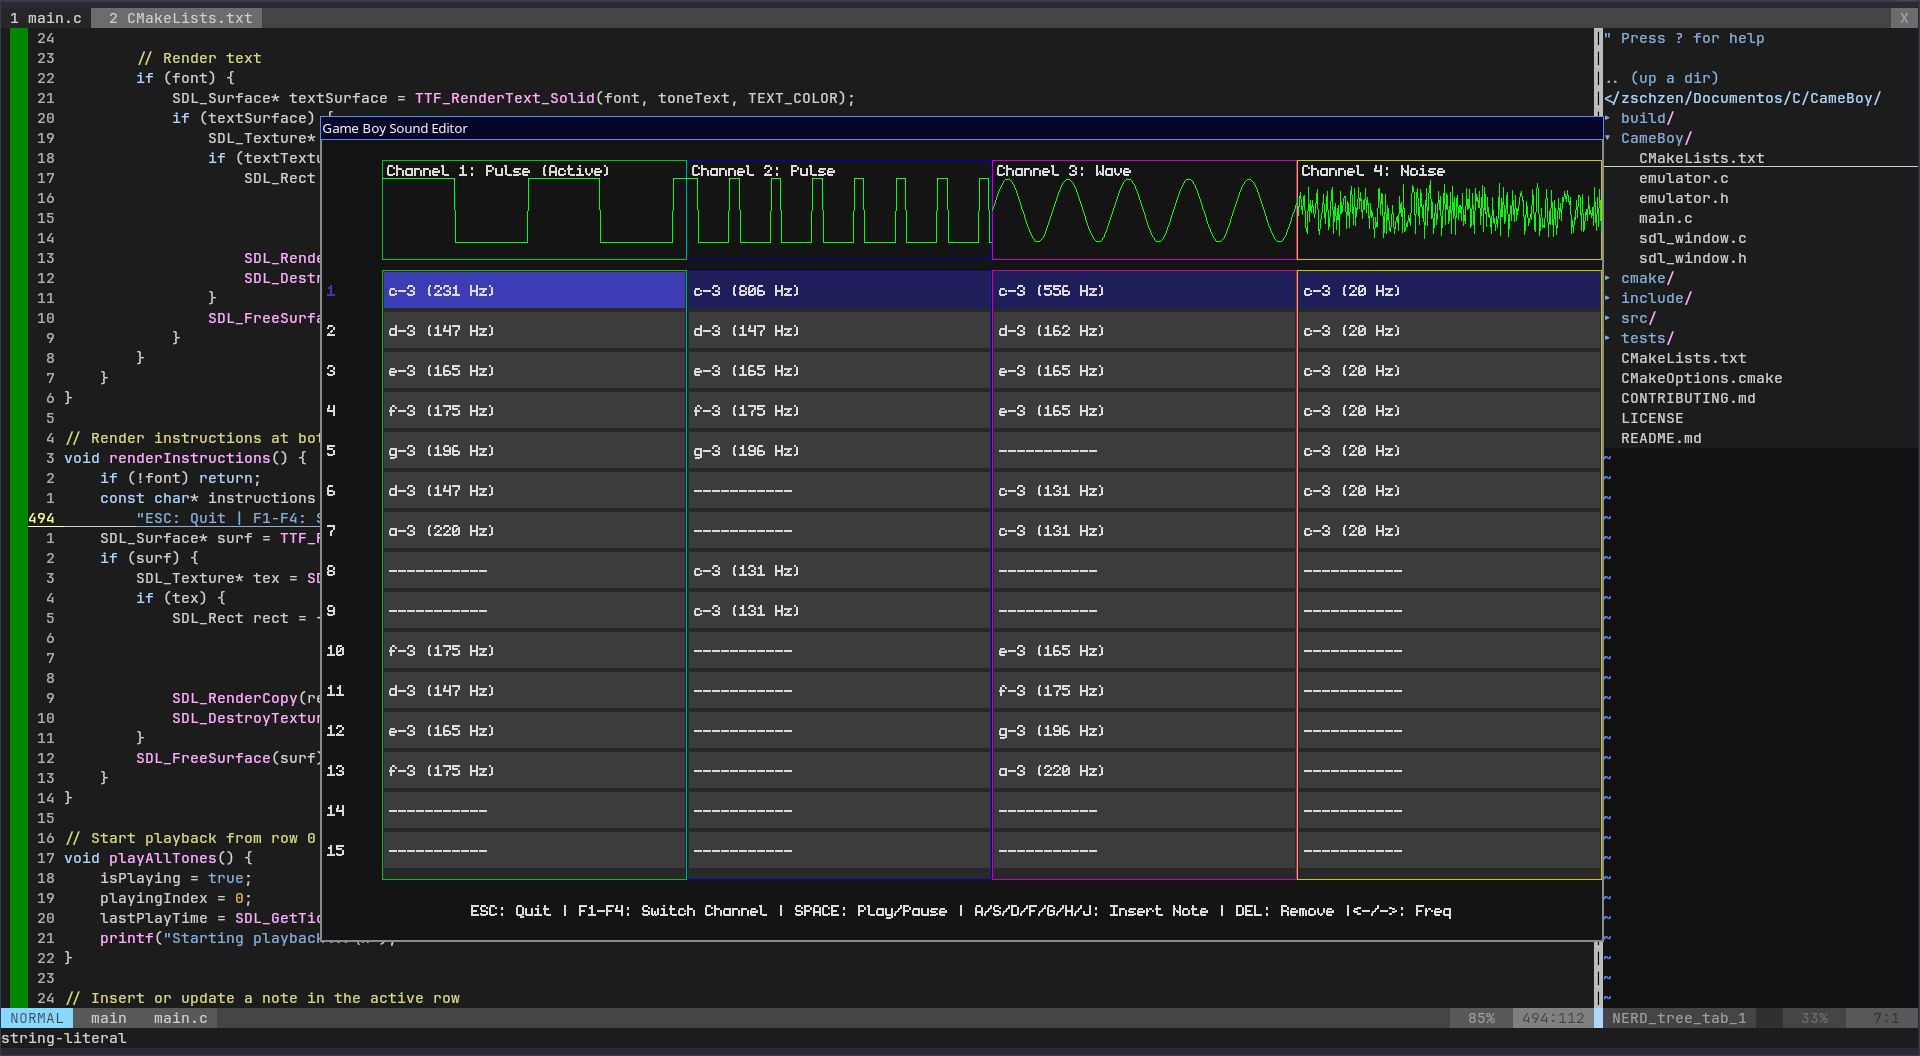Select Channel 3 row 12 g-3 (196 Hz)

[1144, 730]
